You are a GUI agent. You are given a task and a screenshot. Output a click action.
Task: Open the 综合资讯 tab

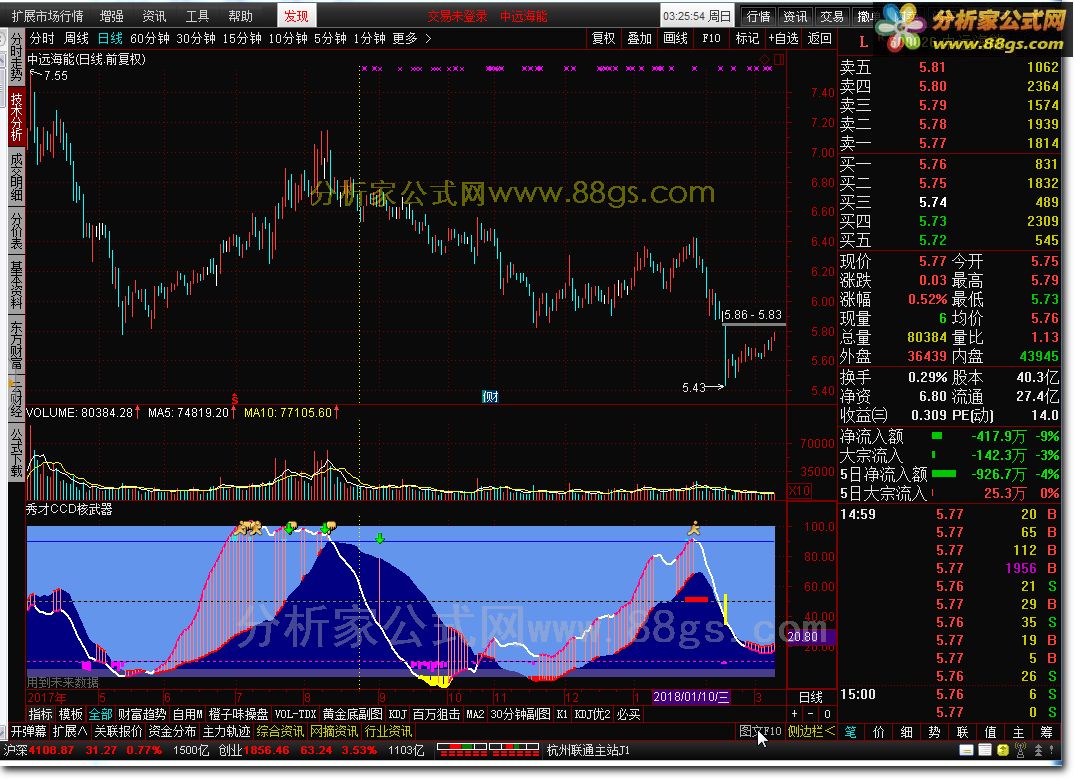click(280, 732)
